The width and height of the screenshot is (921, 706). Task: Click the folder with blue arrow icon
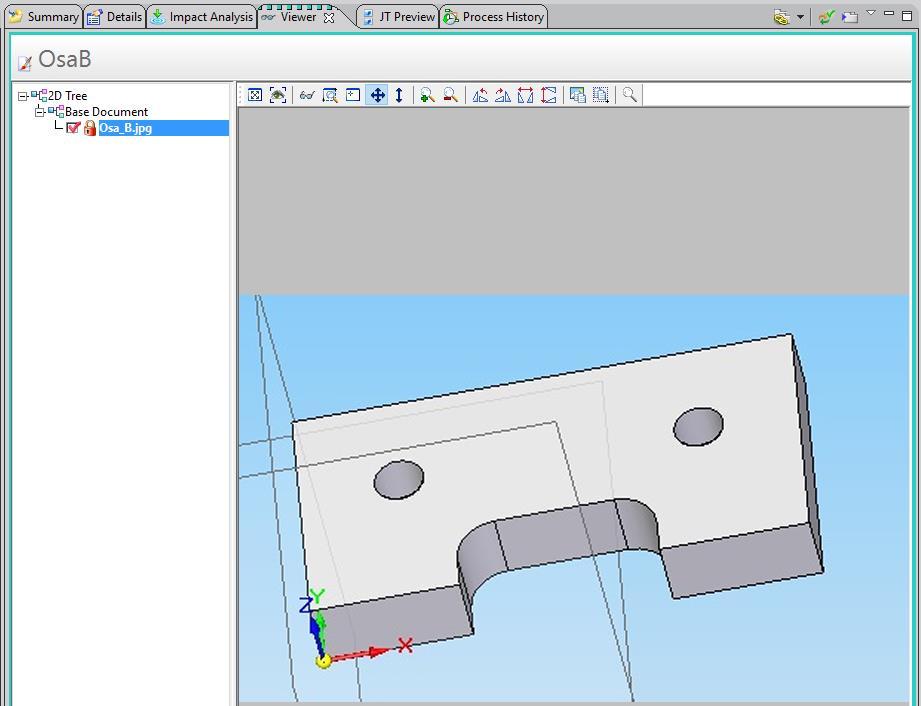coord(850,17)
